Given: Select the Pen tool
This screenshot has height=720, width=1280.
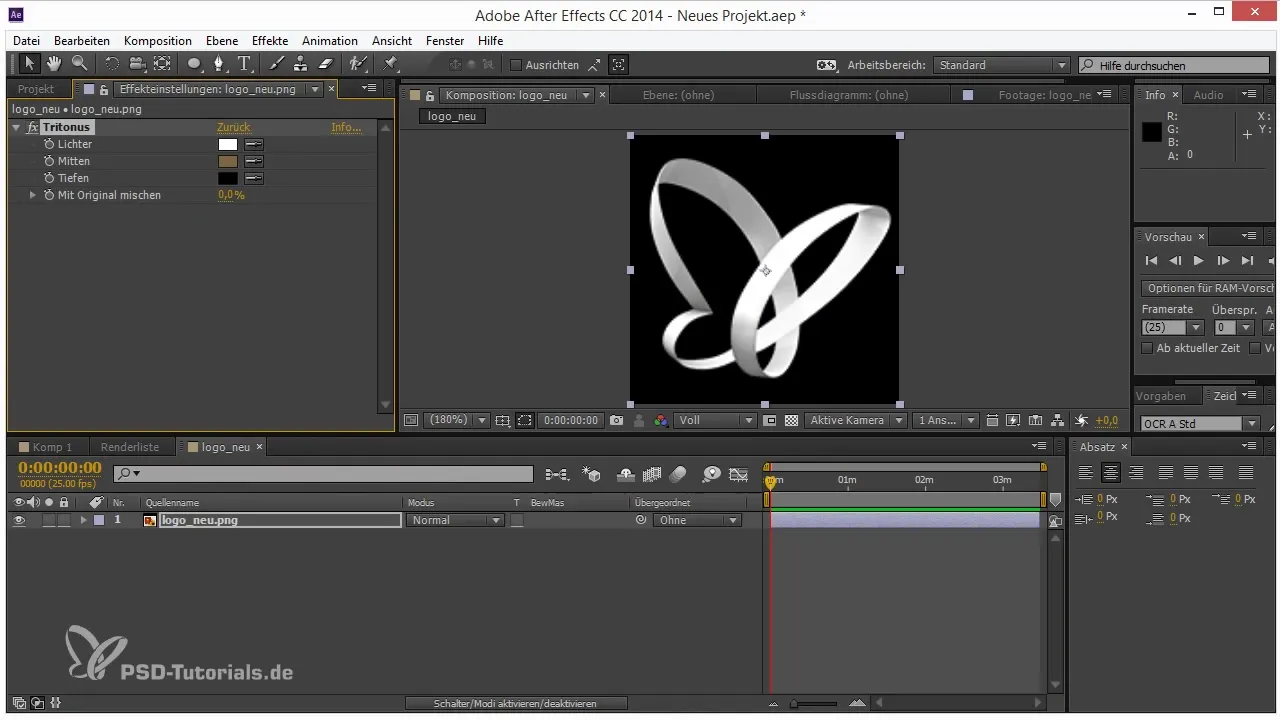Looking at the screenshot, I should click(220, 64).
